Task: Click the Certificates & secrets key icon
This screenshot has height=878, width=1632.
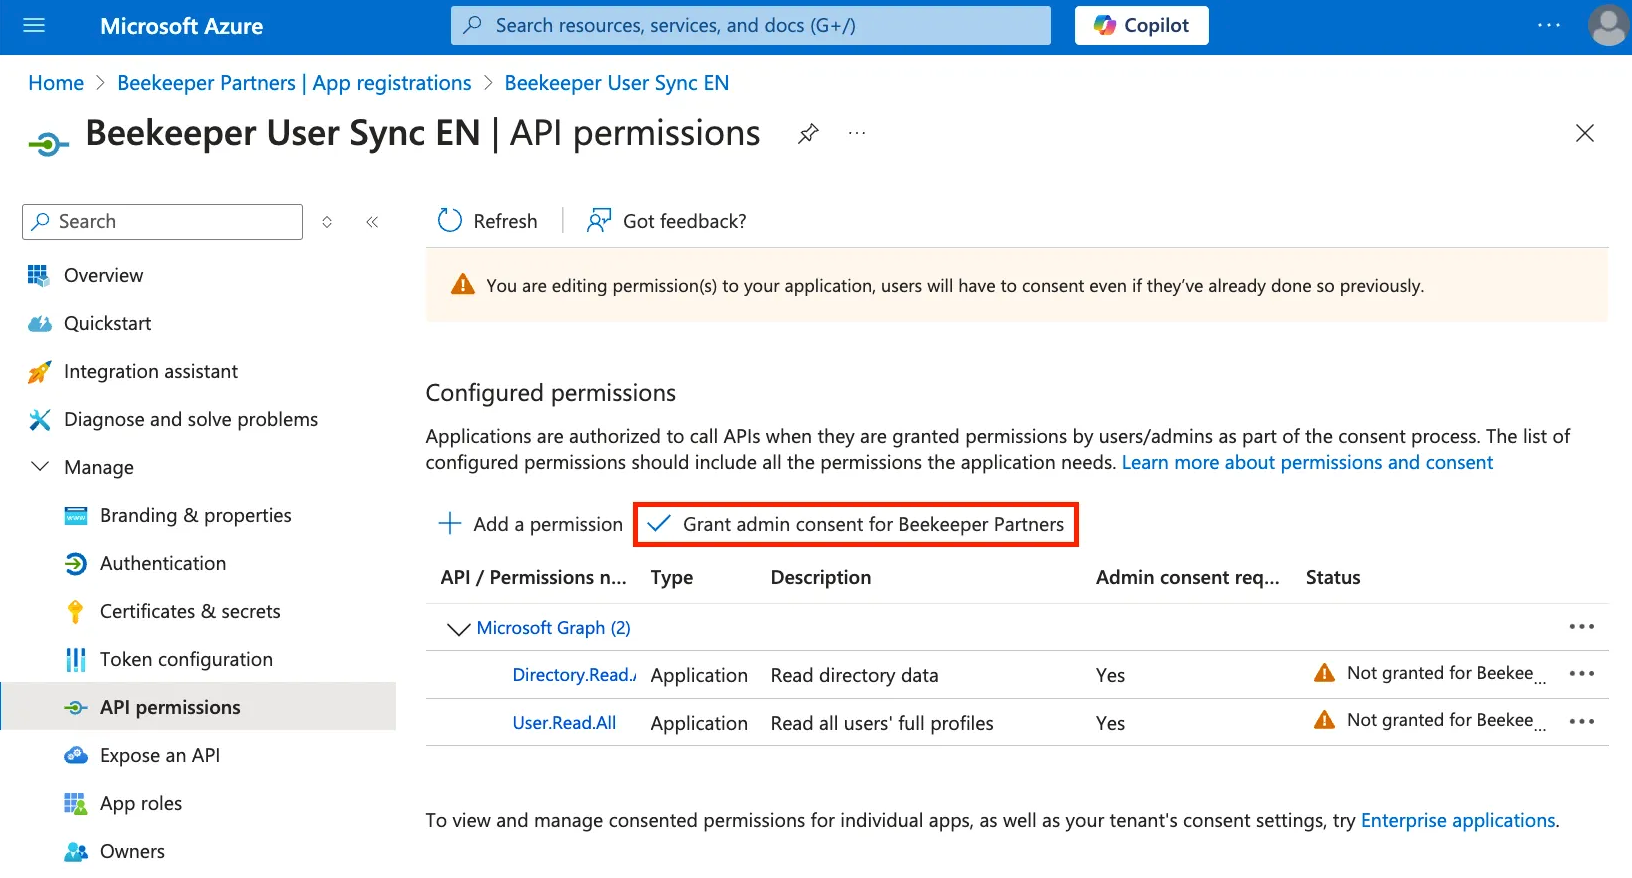Action: [x=75, y=612]
